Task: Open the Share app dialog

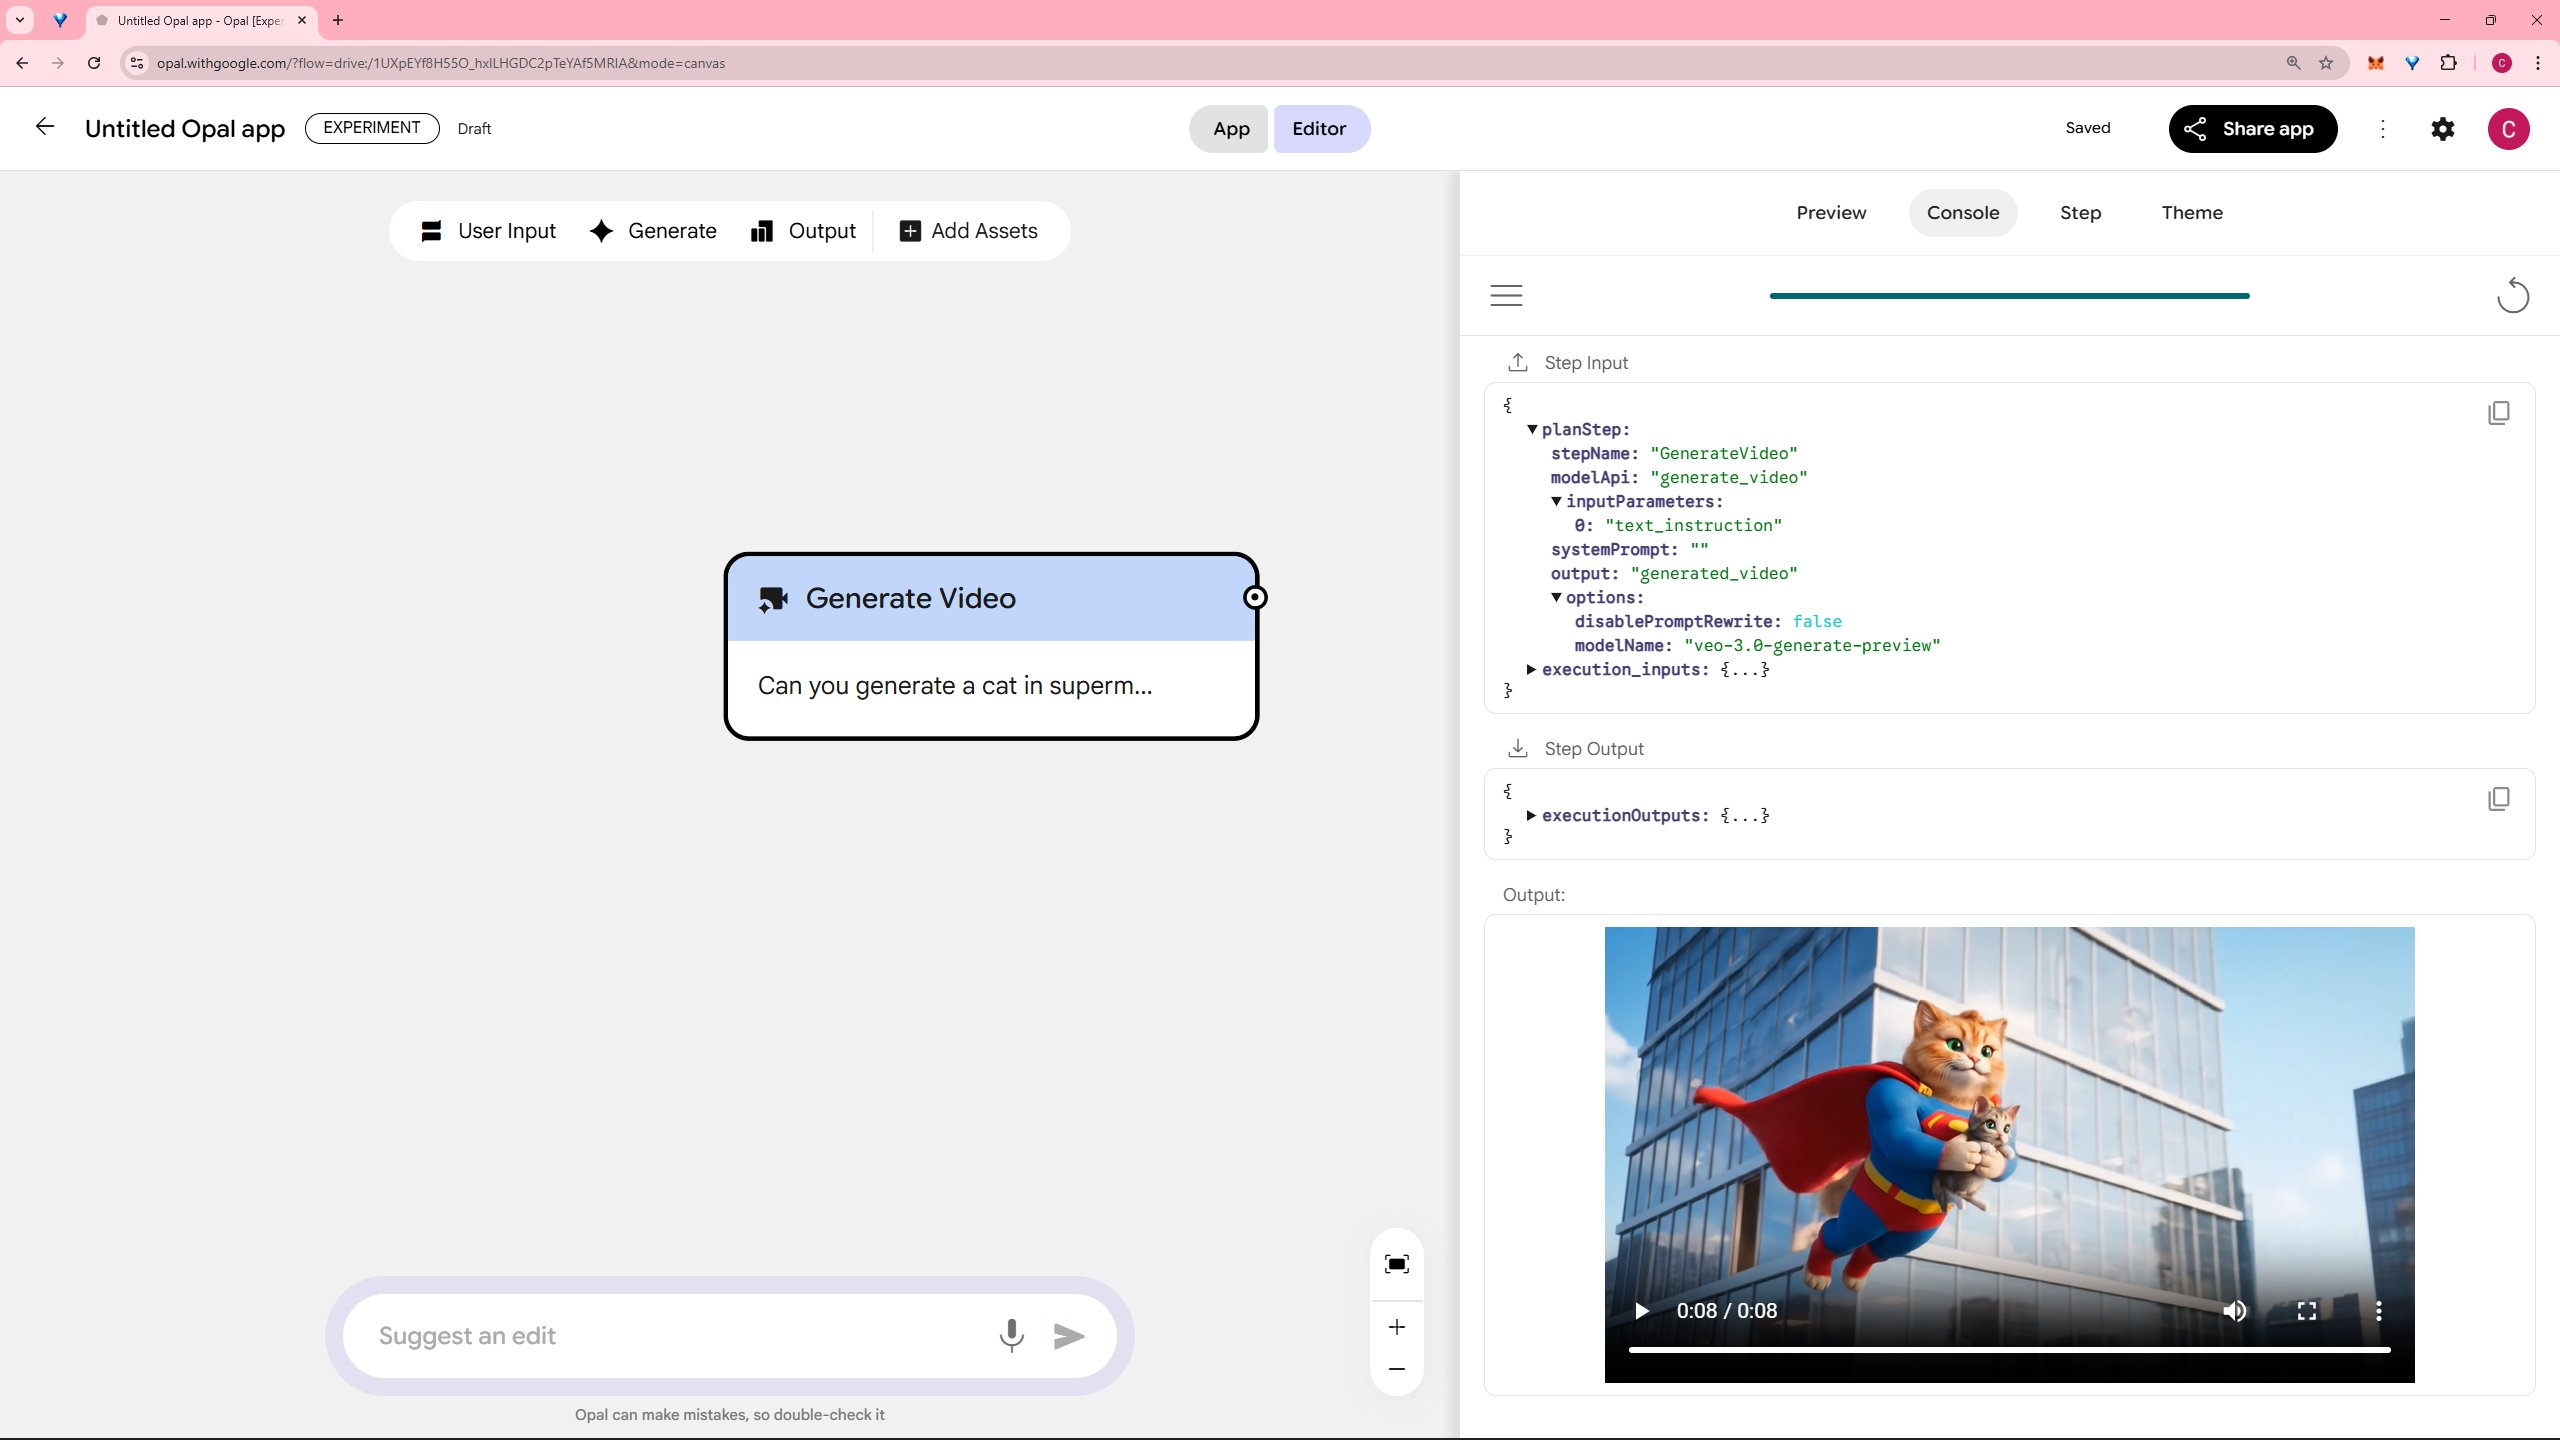Action: point(2252,129)
